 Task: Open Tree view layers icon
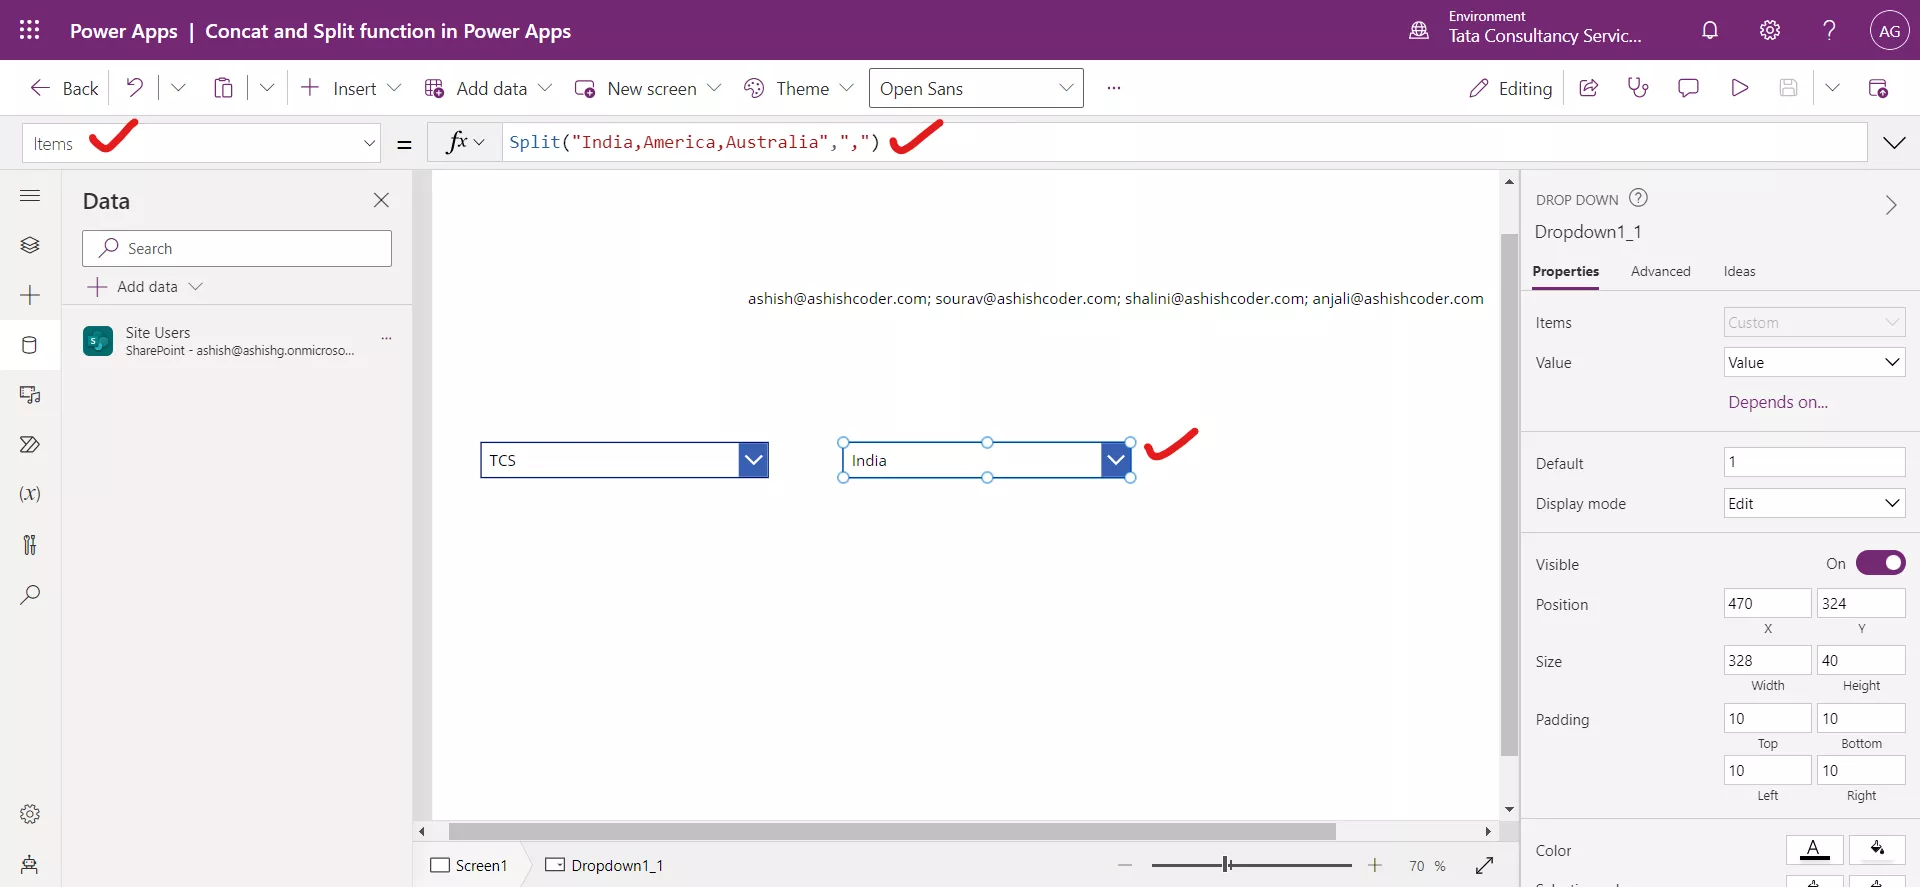click(30, 245)
